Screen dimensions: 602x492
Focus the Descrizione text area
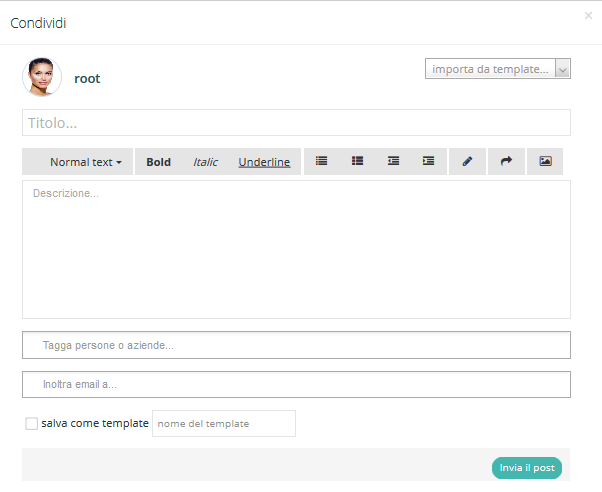coord(296,249)
